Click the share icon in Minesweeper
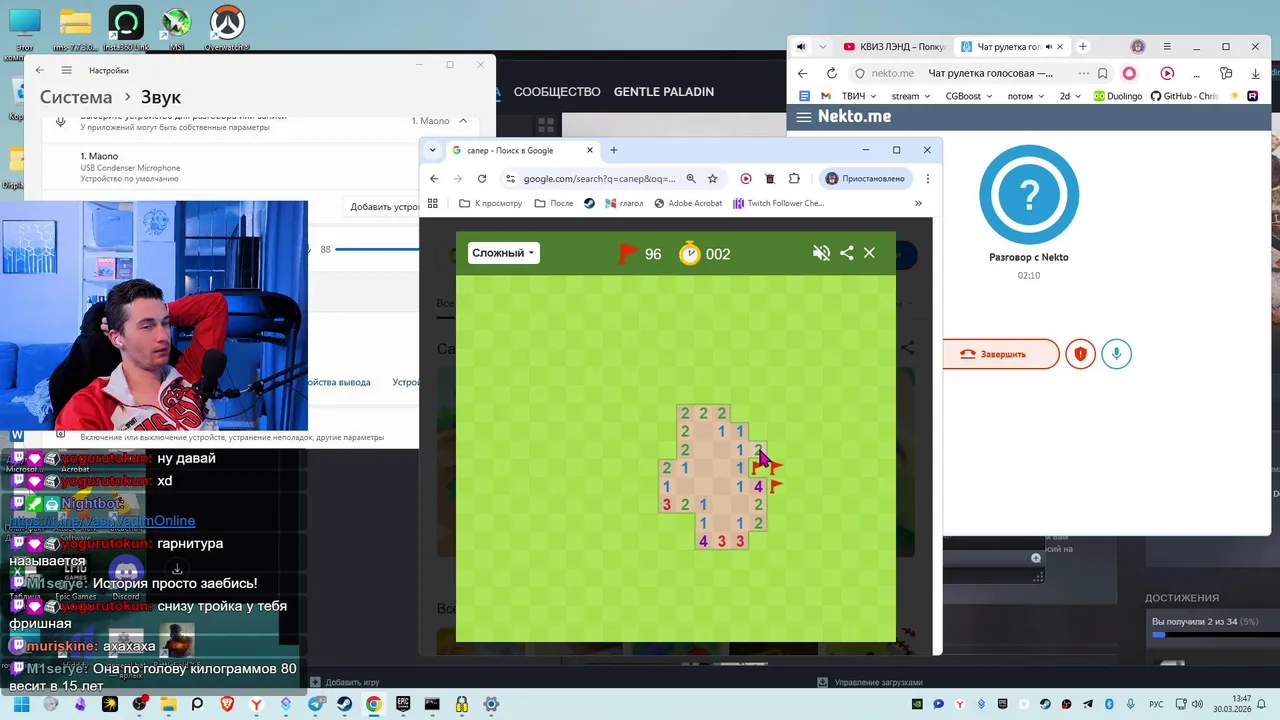1280x720 pixels. click(x=847, y=253)
